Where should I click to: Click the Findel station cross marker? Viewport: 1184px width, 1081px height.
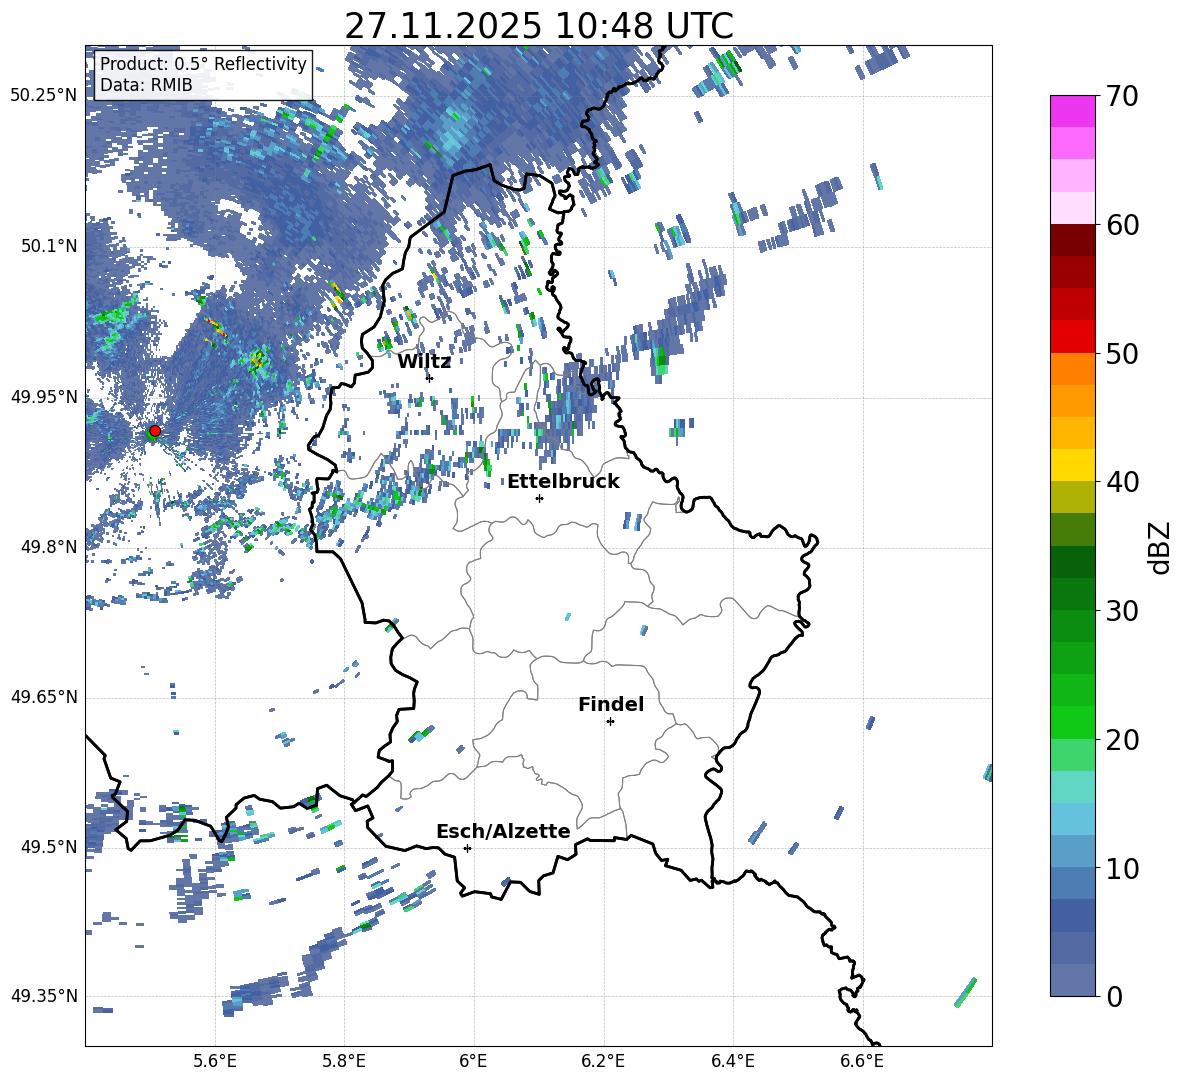(x=610, y=722)
